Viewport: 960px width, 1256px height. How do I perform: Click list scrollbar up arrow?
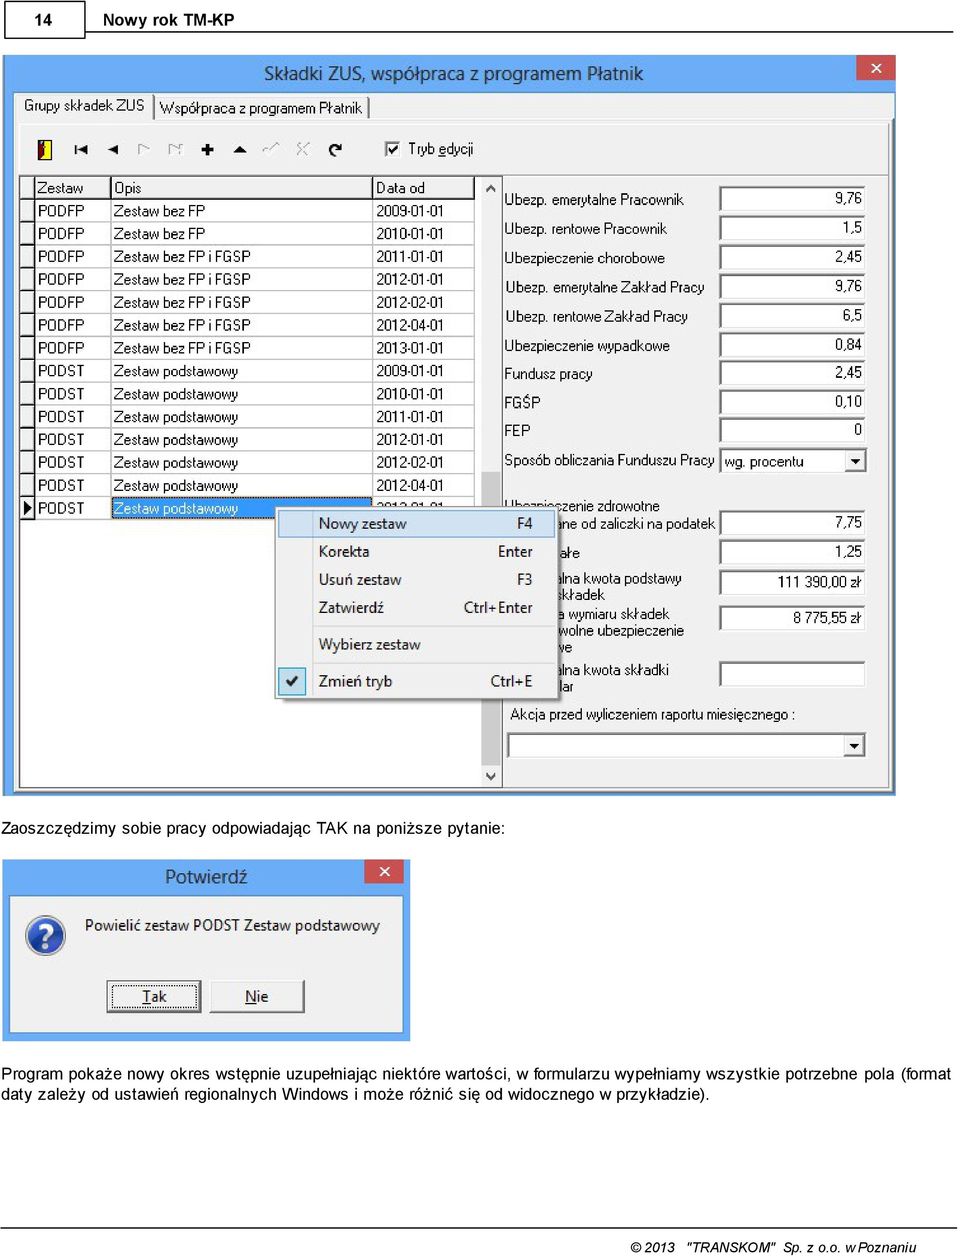coord(490,188)
